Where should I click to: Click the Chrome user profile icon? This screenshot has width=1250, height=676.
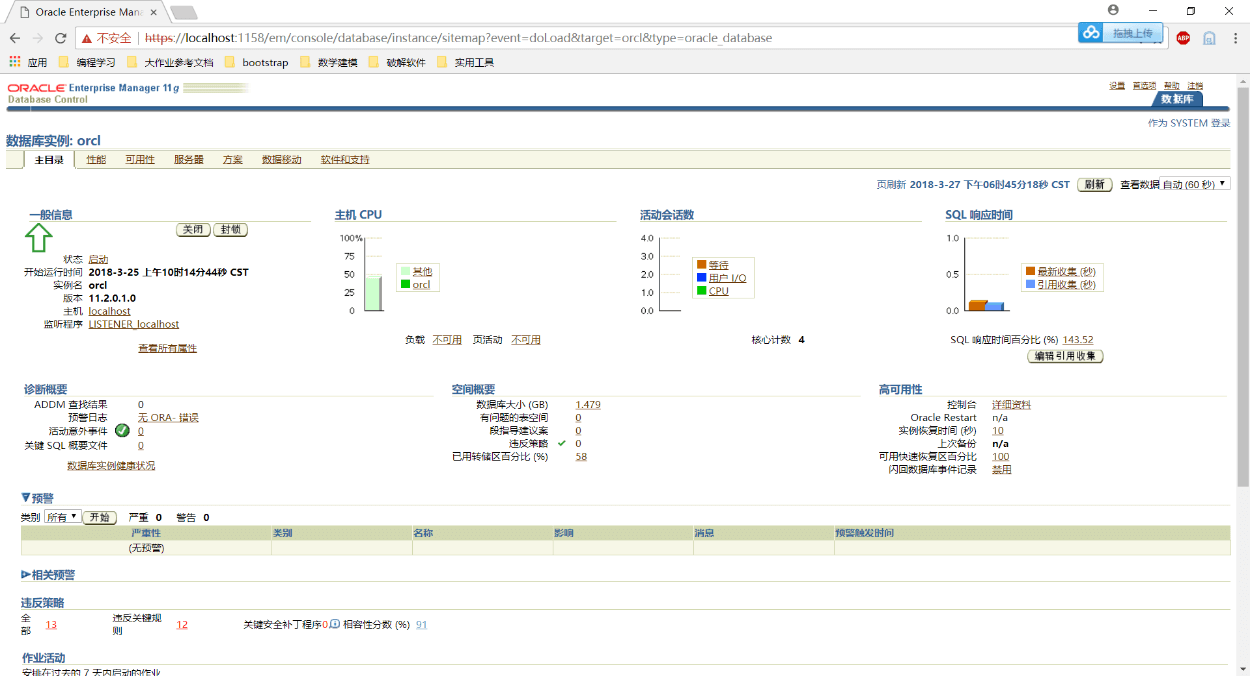1113,10
